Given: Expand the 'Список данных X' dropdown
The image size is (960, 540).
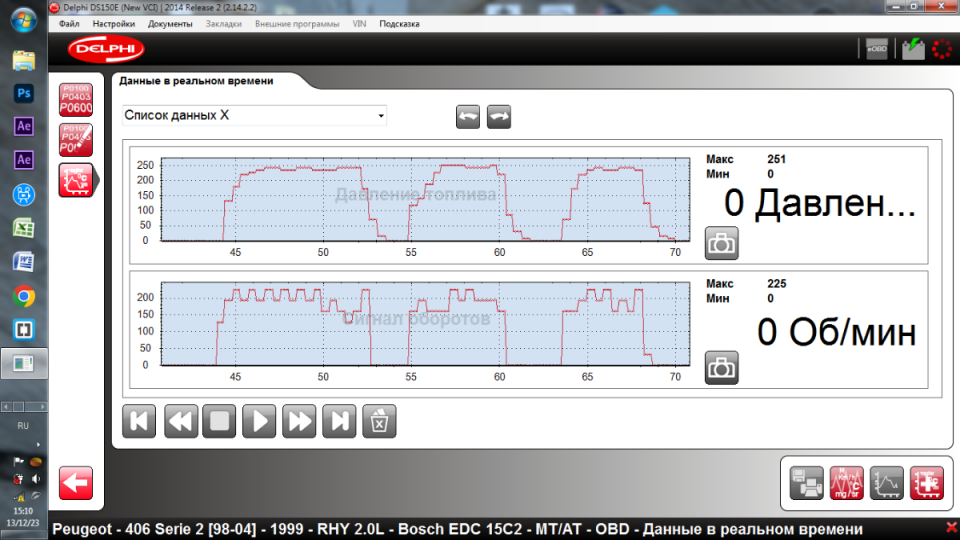Looking at the screenshot, I should point(381,116).
